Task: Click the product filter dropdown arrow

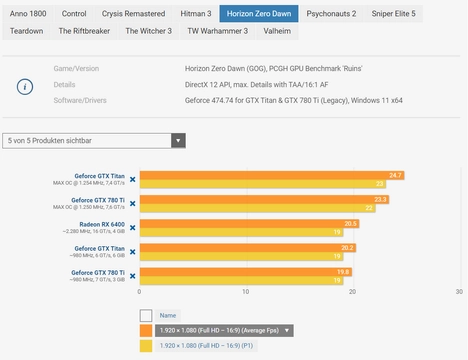Action: pyautogui.click(x=178, y=141)
